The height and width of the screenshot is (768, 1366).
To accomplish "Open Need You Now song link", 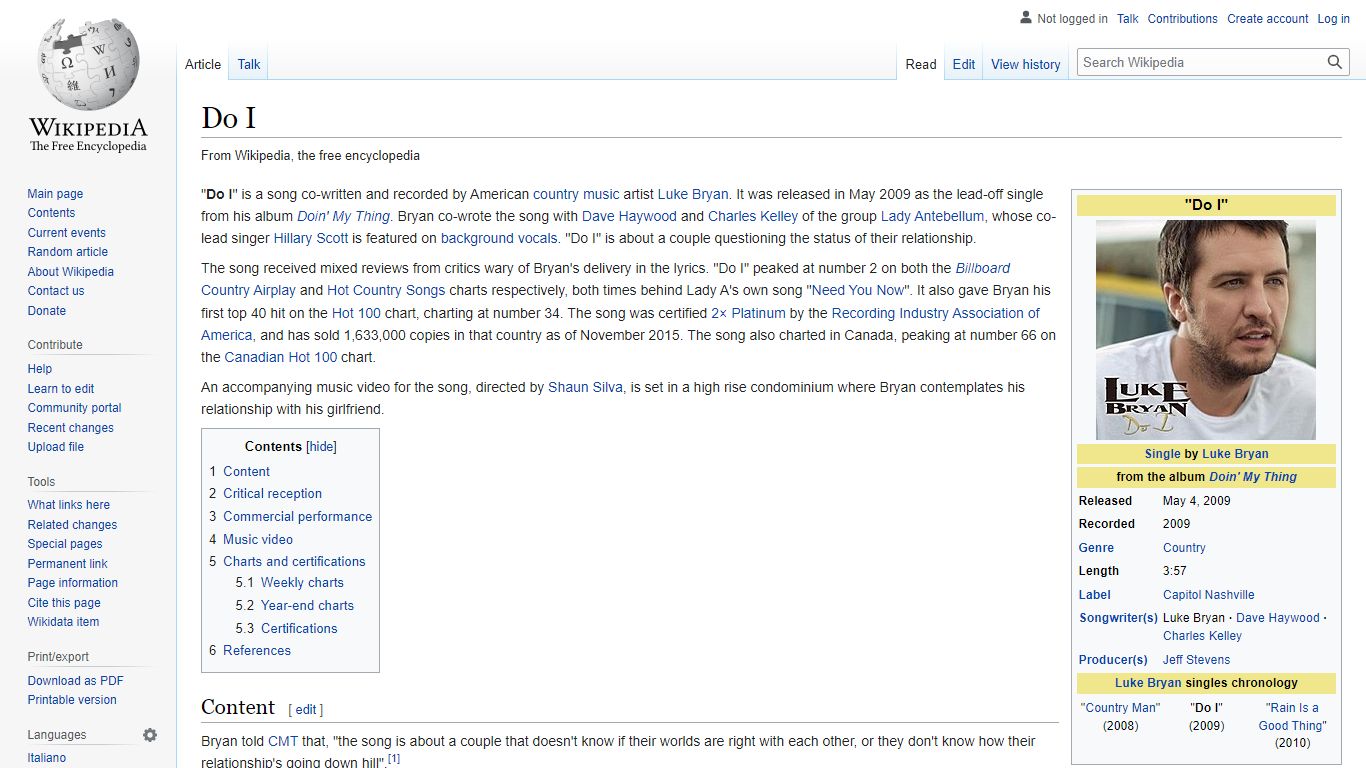I will click(857, 290).
